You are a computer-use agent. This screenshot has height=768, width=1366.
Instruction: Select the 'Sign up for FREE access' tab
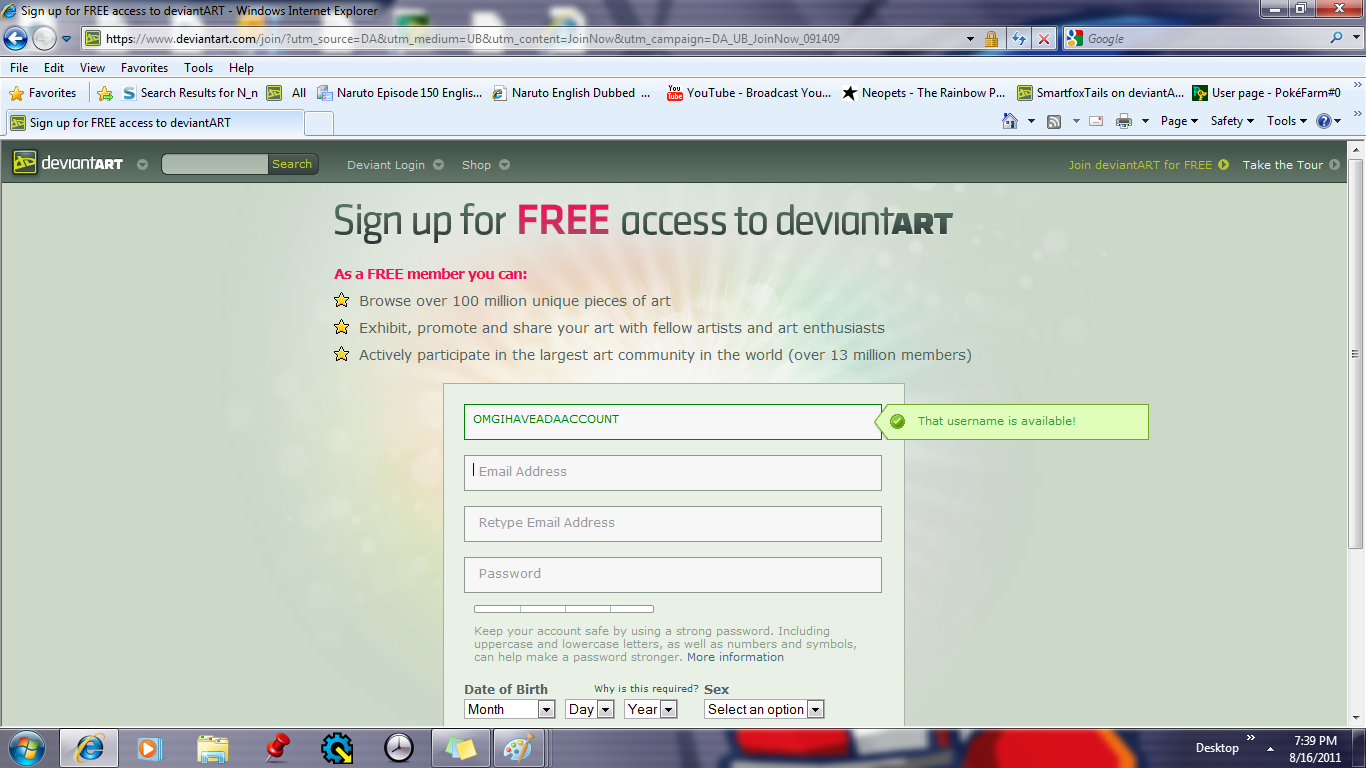155,123
